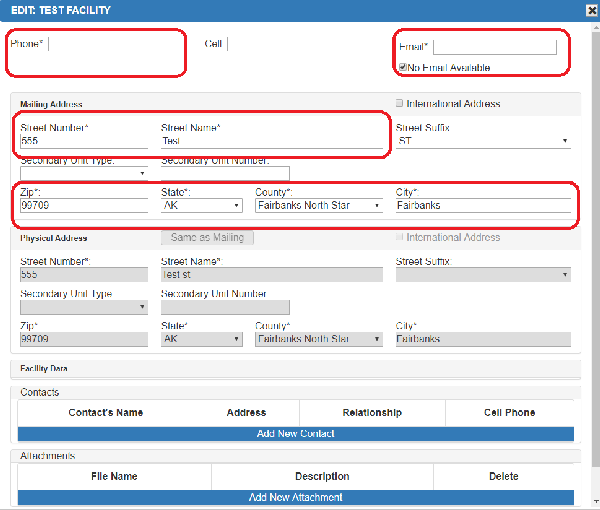Click the mailing Zip field
This screenshot has height=510, width=600.
(x=83, y=205)
